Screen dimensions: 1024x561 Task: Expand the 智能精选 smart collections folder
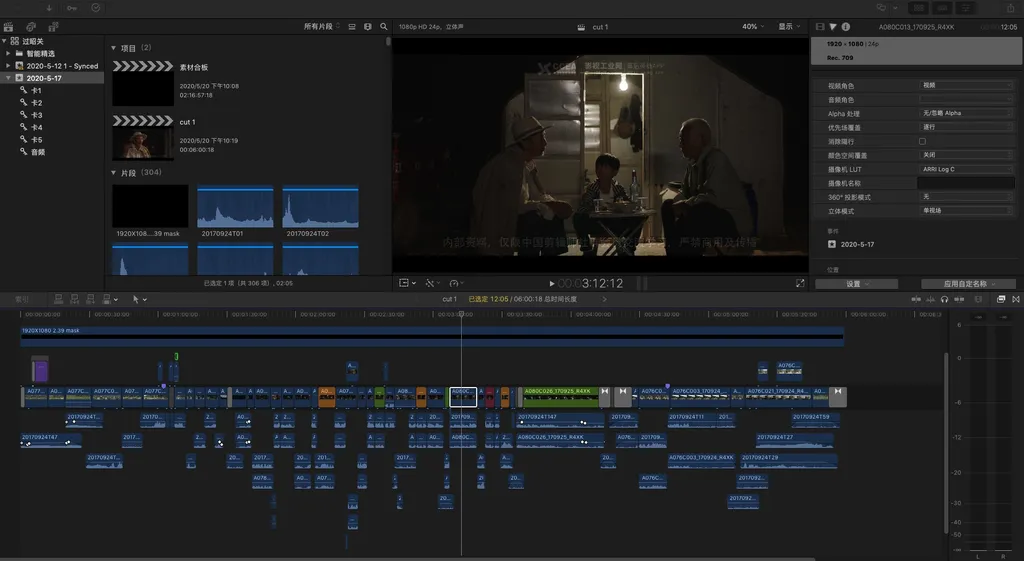coord(8,53)
